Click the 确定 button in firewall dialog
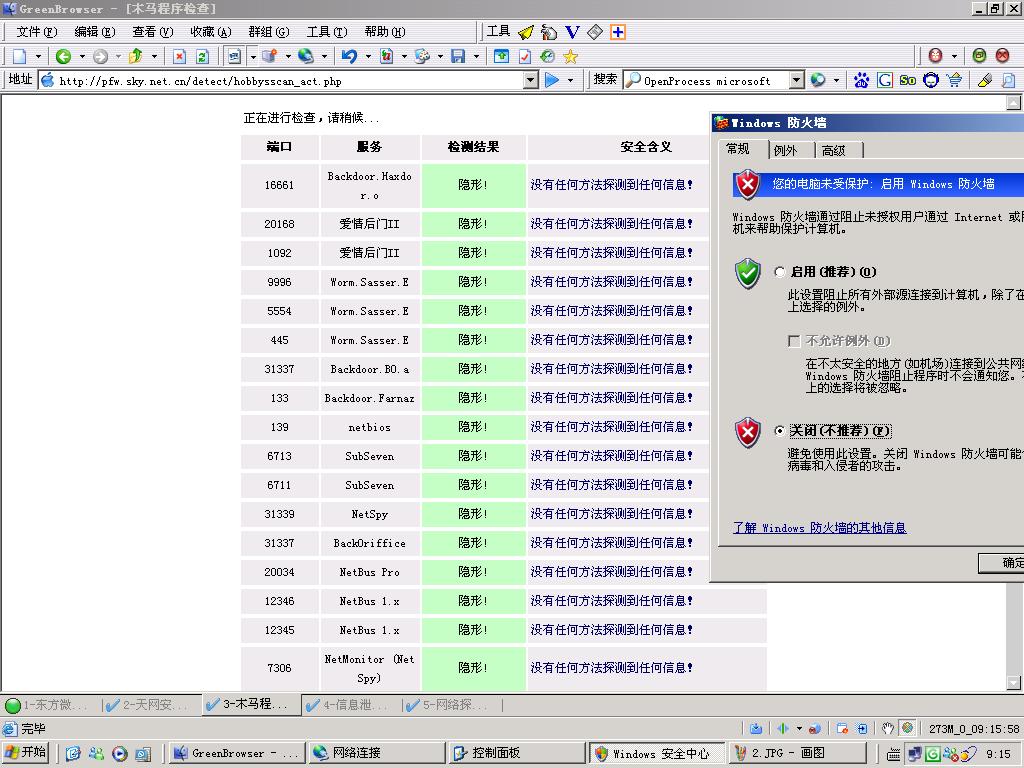 pyautogui.click(x=1002, y=563)
